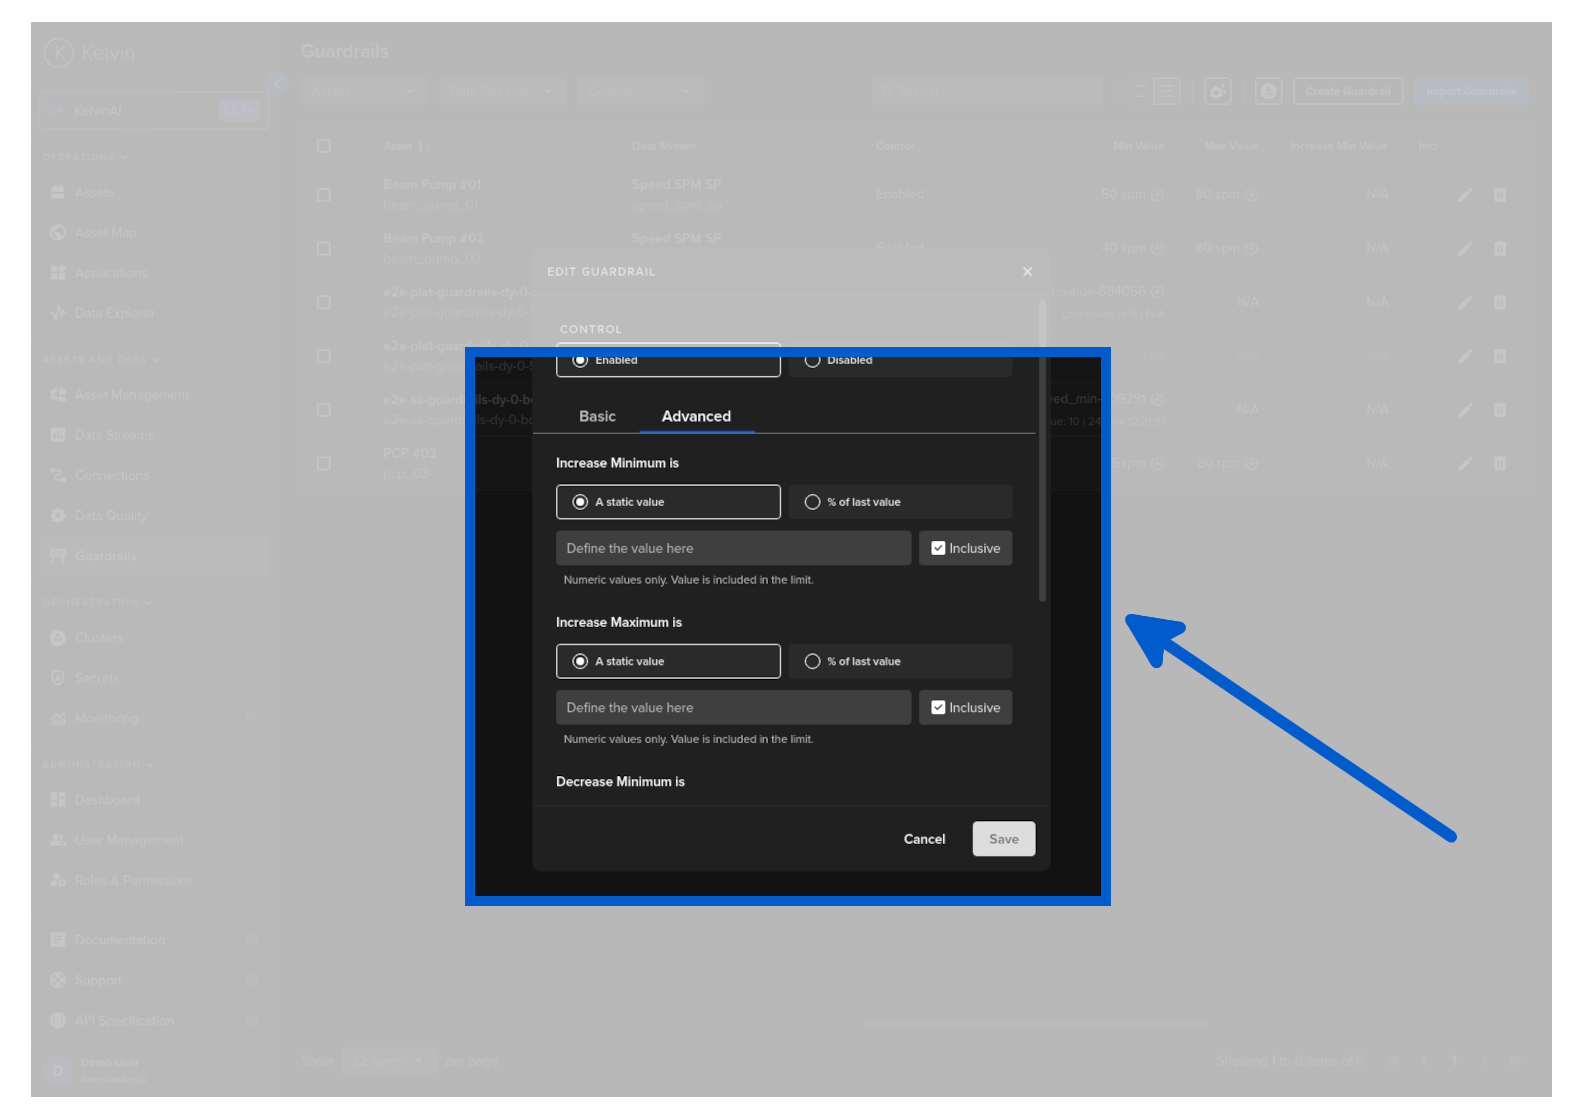Select '% of last value' for Increase Minimum
Screen dimensions: 1584x1120
pyautogui.click(x=812, y=502)
